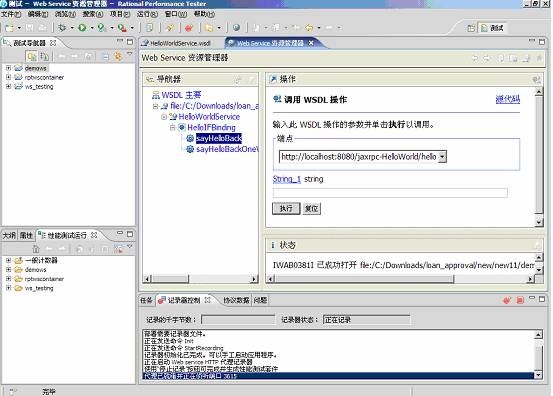Click the New wizard toolbar icon
Screen dimensions: 553x396
10,28
